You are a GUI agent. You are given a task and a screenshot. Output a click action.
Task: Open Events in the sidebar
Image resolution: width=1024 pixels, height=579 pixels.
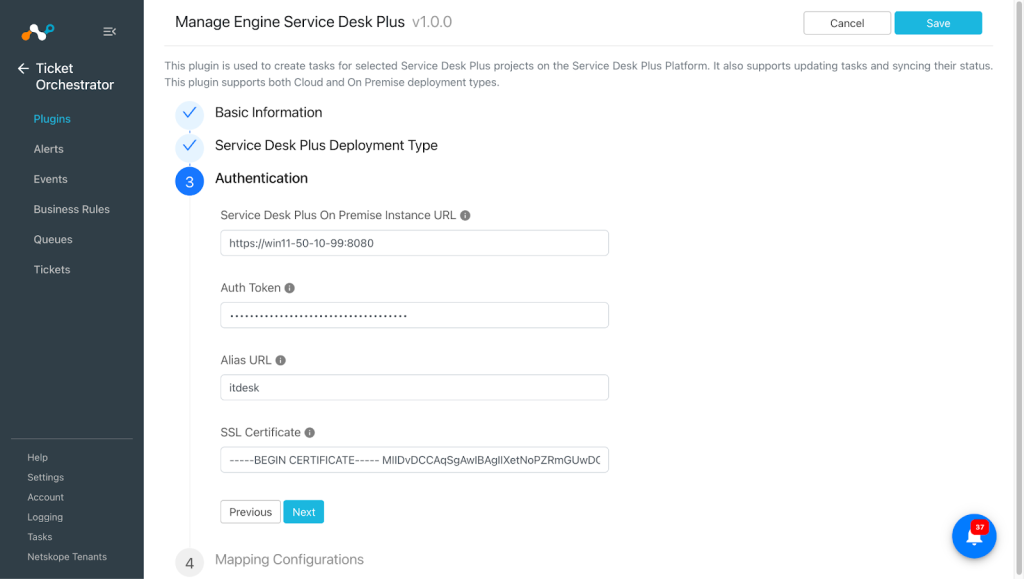pyautogui.click(x=50, y=179)
